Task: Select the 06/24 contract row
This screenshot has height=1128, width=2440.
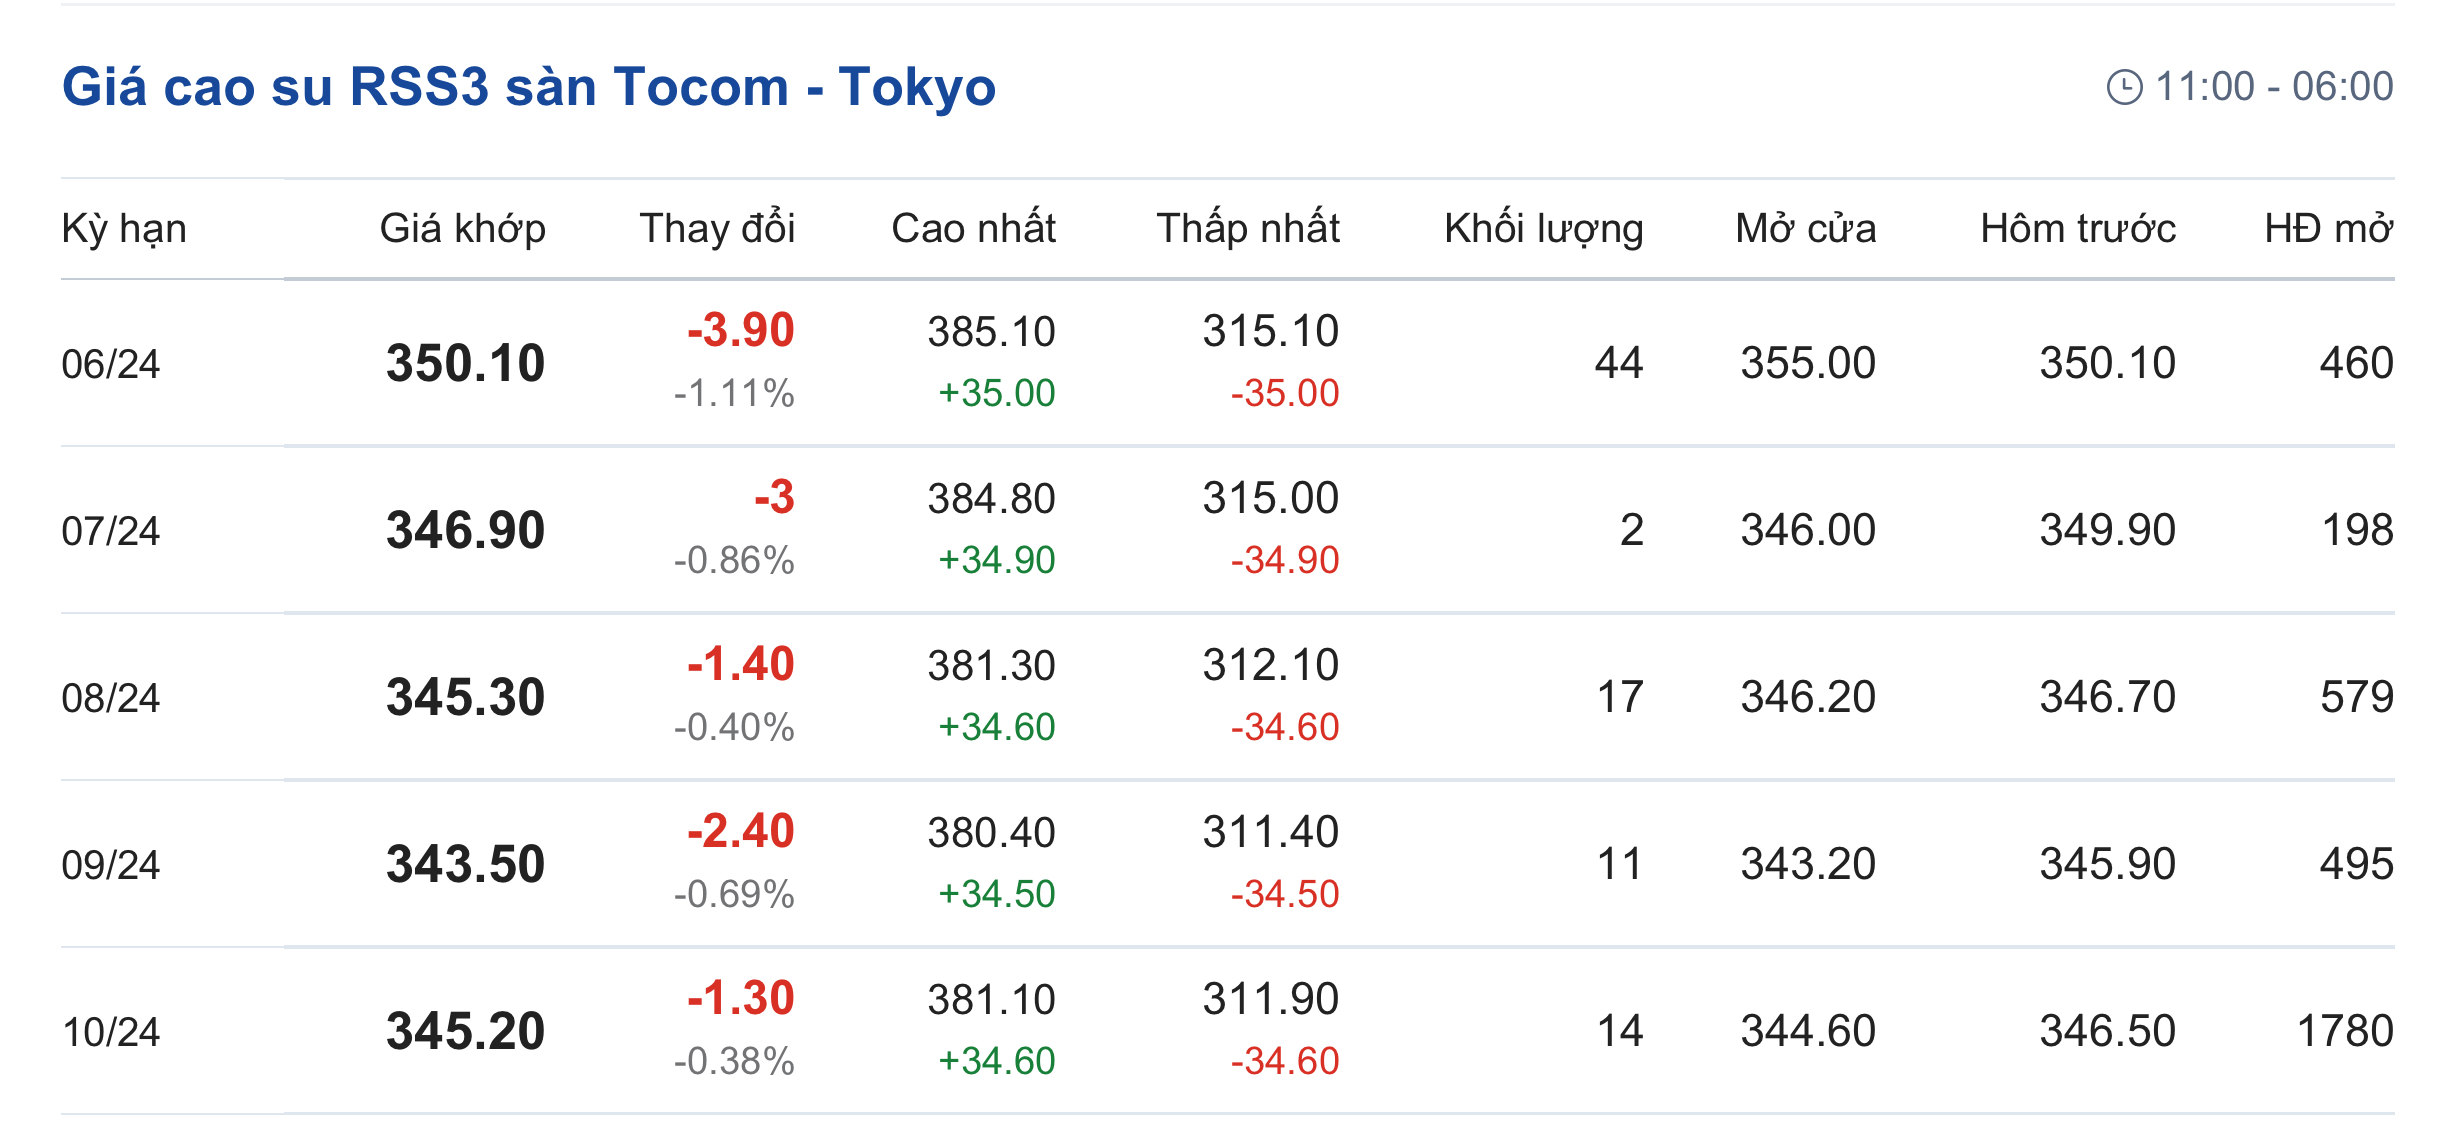Action: click(x=110, y=364)
